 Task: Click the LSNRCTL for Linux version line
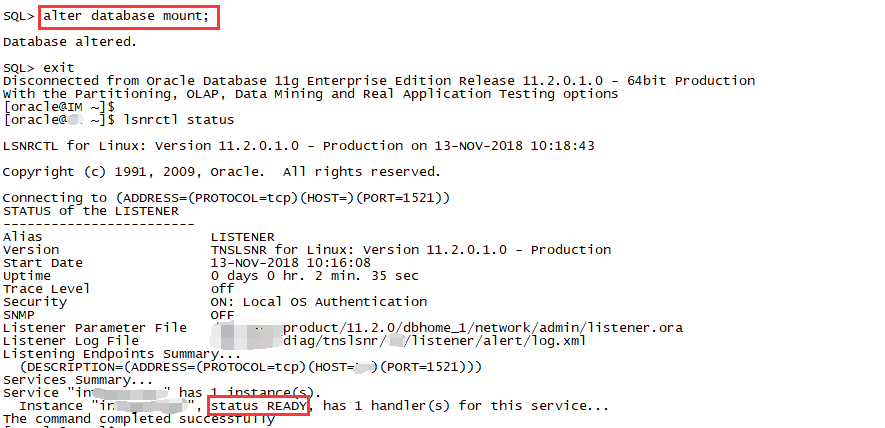coord(299,146)
